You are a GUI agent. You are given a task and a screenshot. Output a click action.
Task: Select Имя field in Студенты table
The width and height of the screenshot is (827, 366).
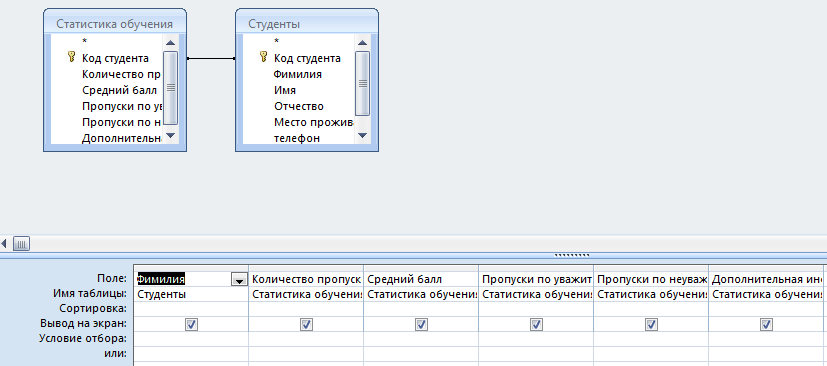pyautogui.click(x=285, y=90)
